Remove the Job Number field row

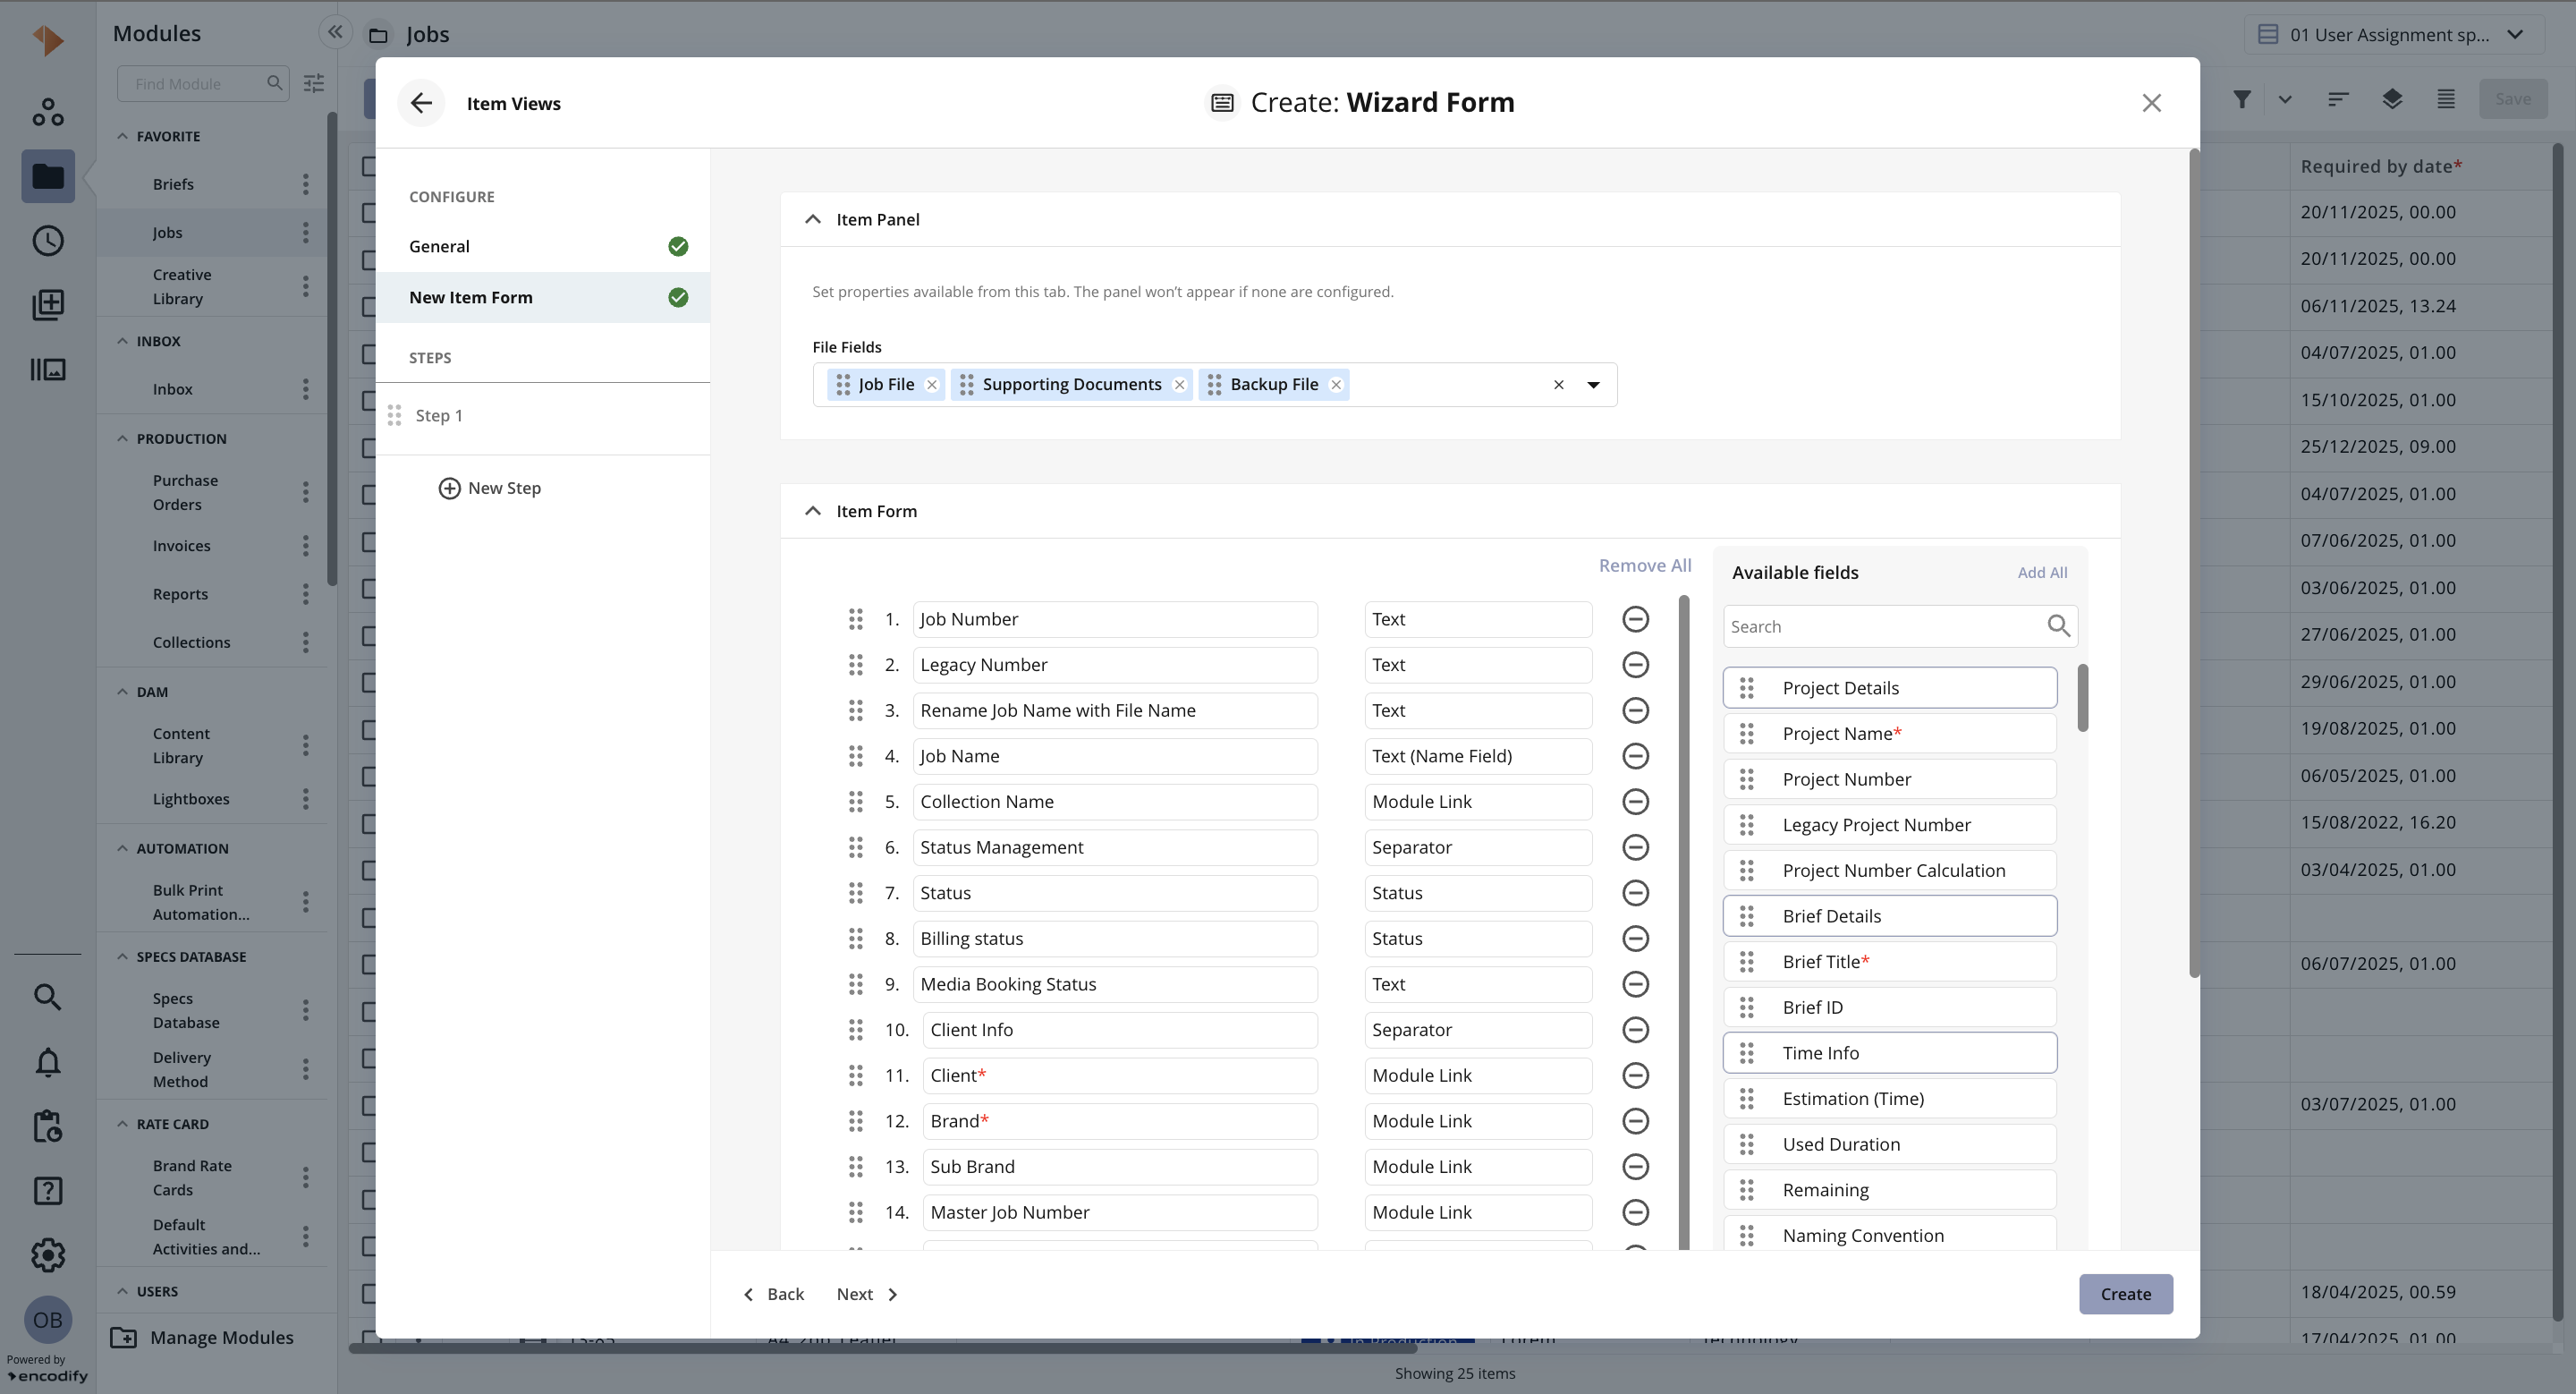tap(1635, 619)
